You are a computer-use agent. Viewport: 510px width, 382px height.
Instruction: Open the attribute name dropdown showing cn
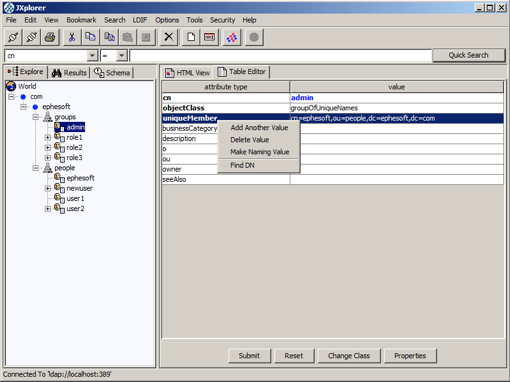coord(92,55)
